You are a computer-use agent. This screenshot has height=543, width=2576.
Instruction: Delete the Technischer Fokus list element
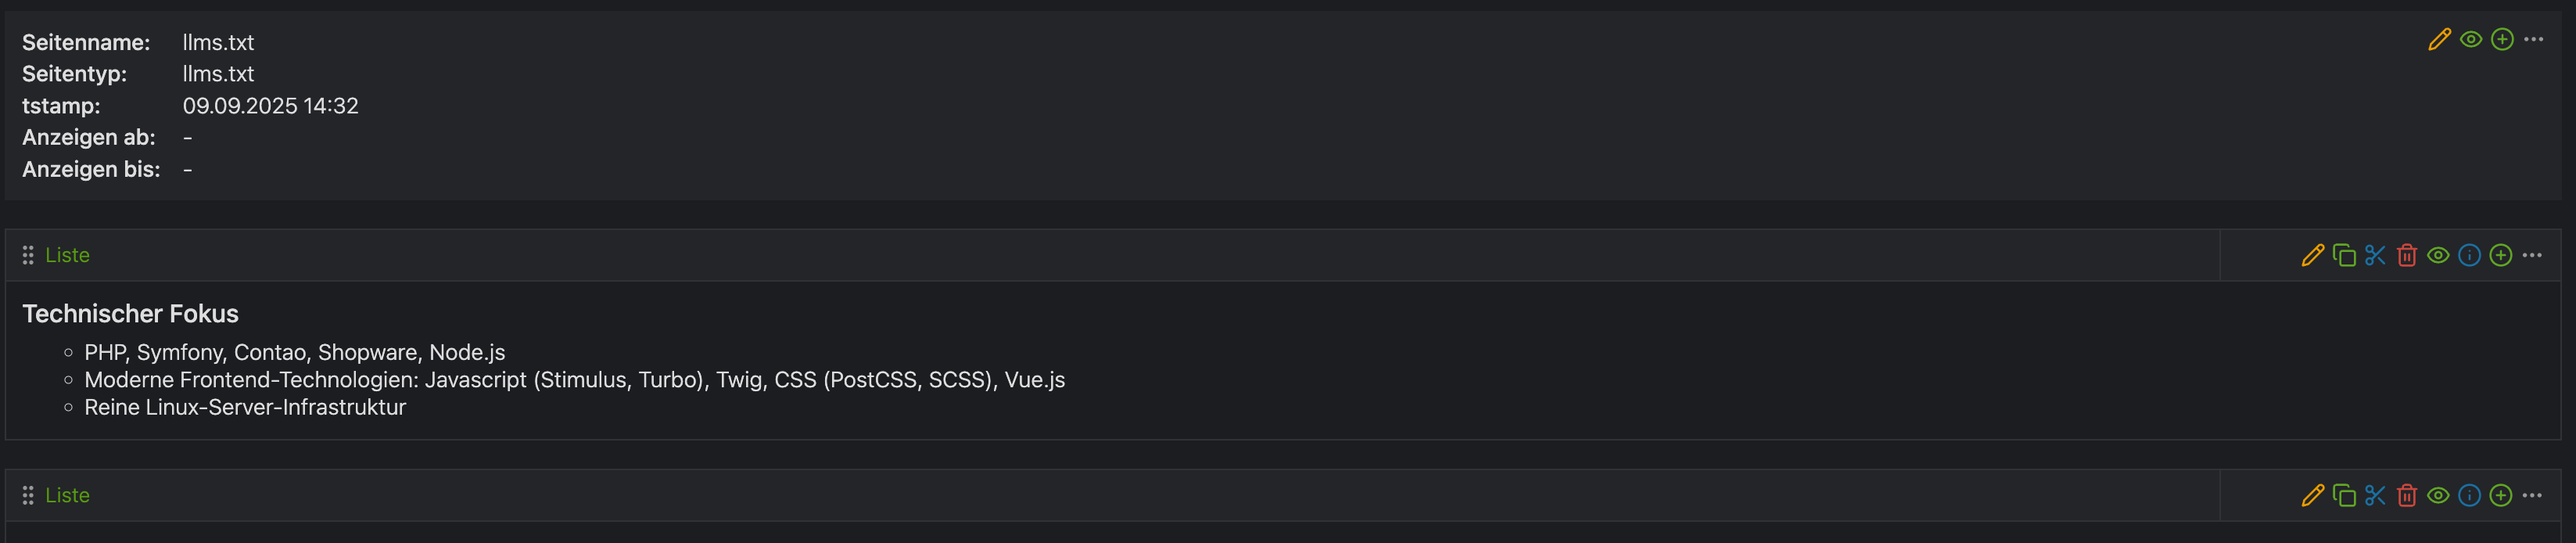click(x=2406, y=256)
